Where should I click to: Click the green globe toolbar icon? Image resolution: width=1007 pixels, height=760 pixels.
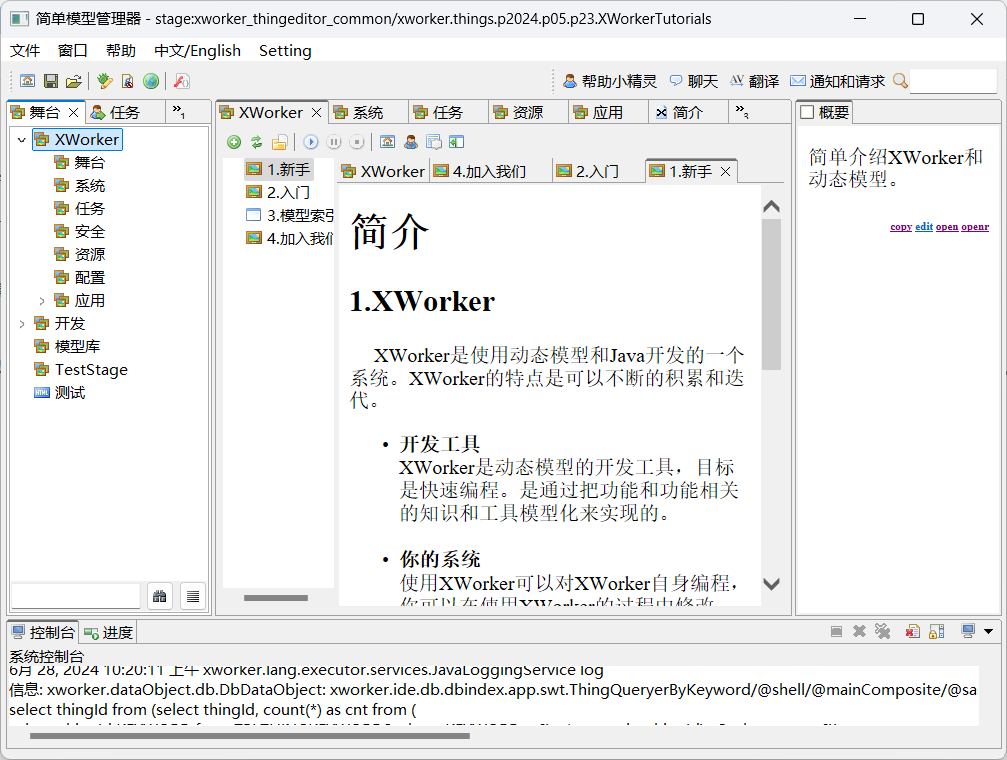pyautogui.click(x=151, y=81)
